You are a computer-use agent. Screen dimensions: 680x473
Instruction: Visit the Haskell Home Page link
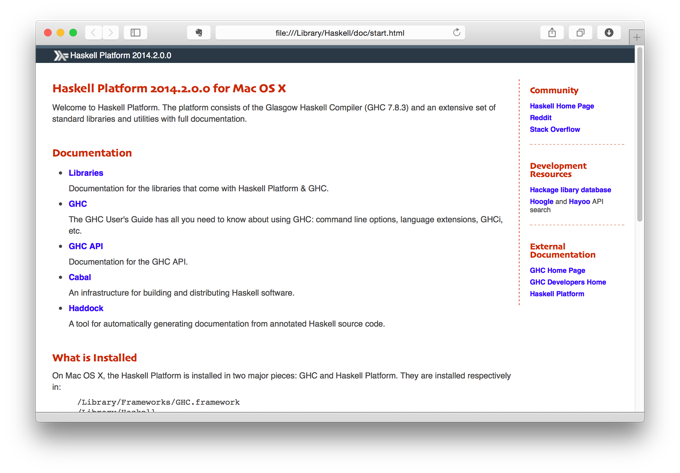click(562, 106)
